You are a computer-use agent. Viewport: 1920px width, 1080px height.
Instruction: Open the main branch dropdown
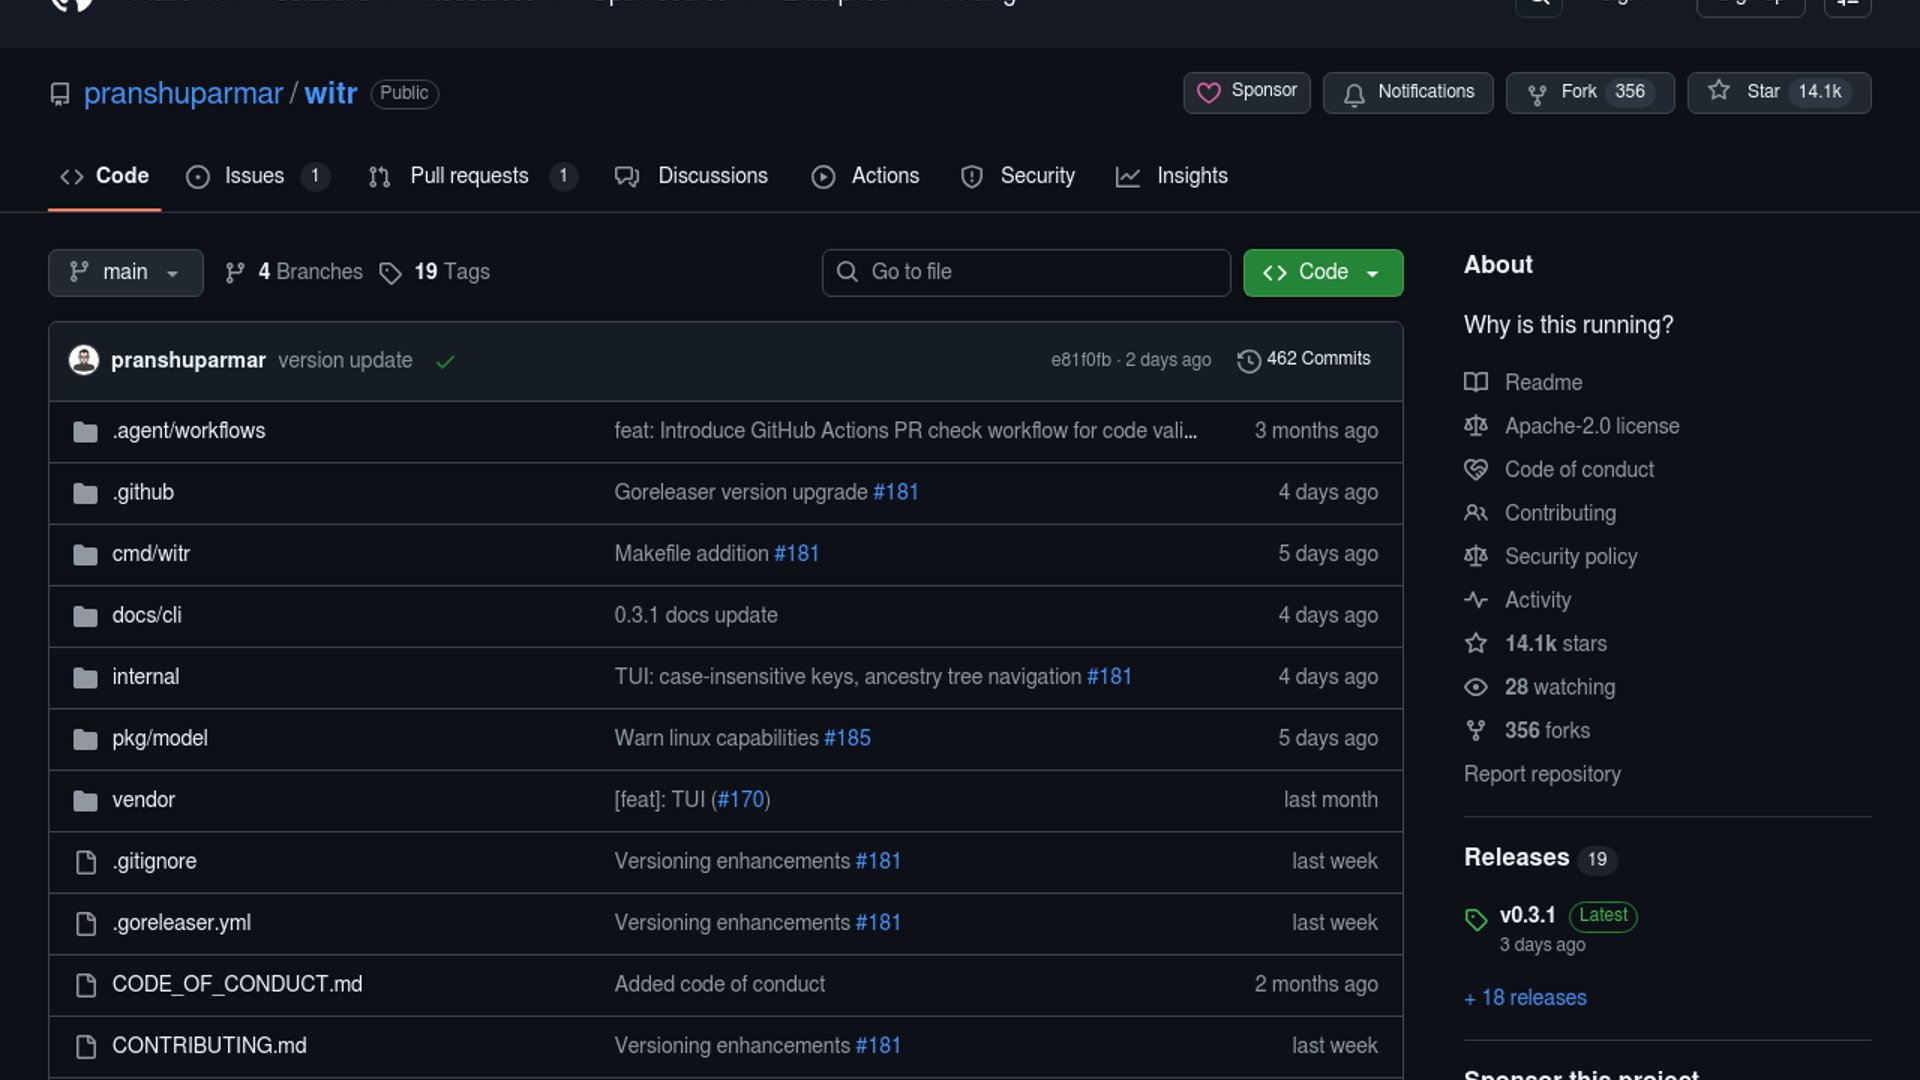click(x=125, y=273)
